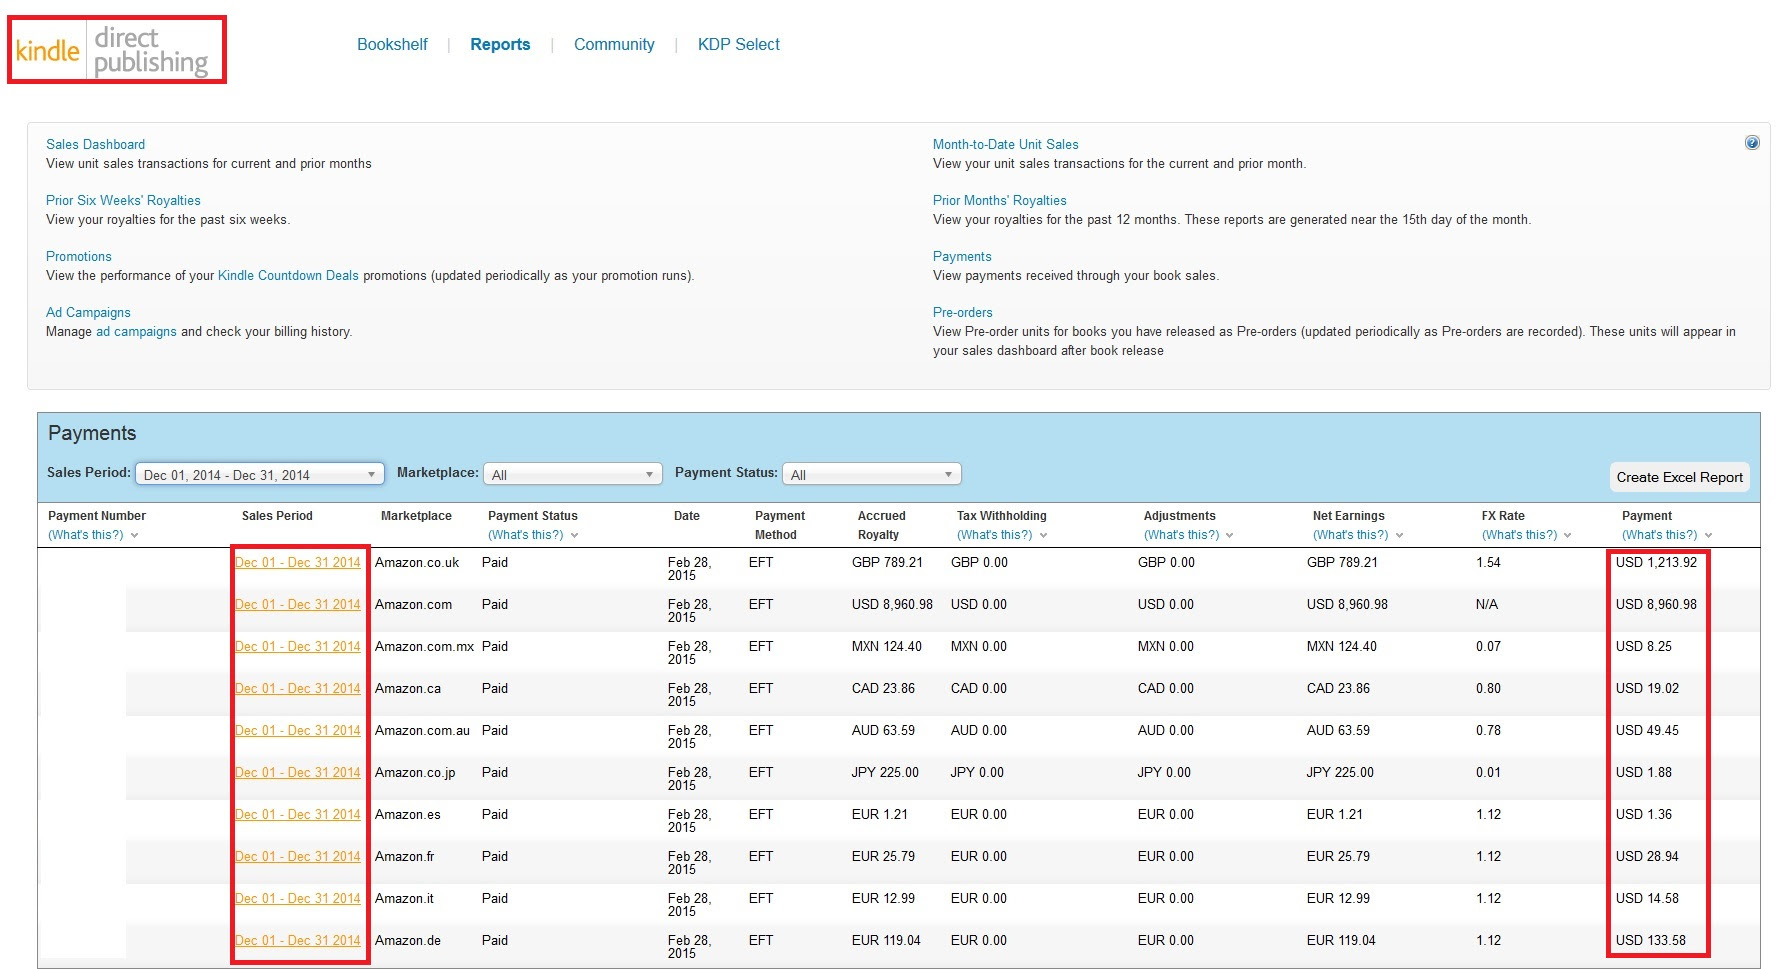Open sales period link for Amazon.it row

(x=298, y=898)
